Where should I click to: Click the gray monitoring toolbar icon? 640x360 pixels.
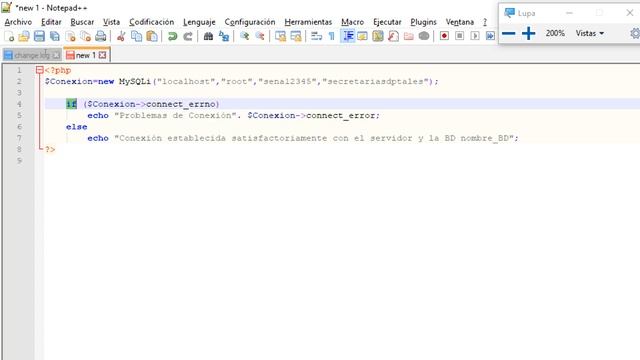(x=424, y=36)
